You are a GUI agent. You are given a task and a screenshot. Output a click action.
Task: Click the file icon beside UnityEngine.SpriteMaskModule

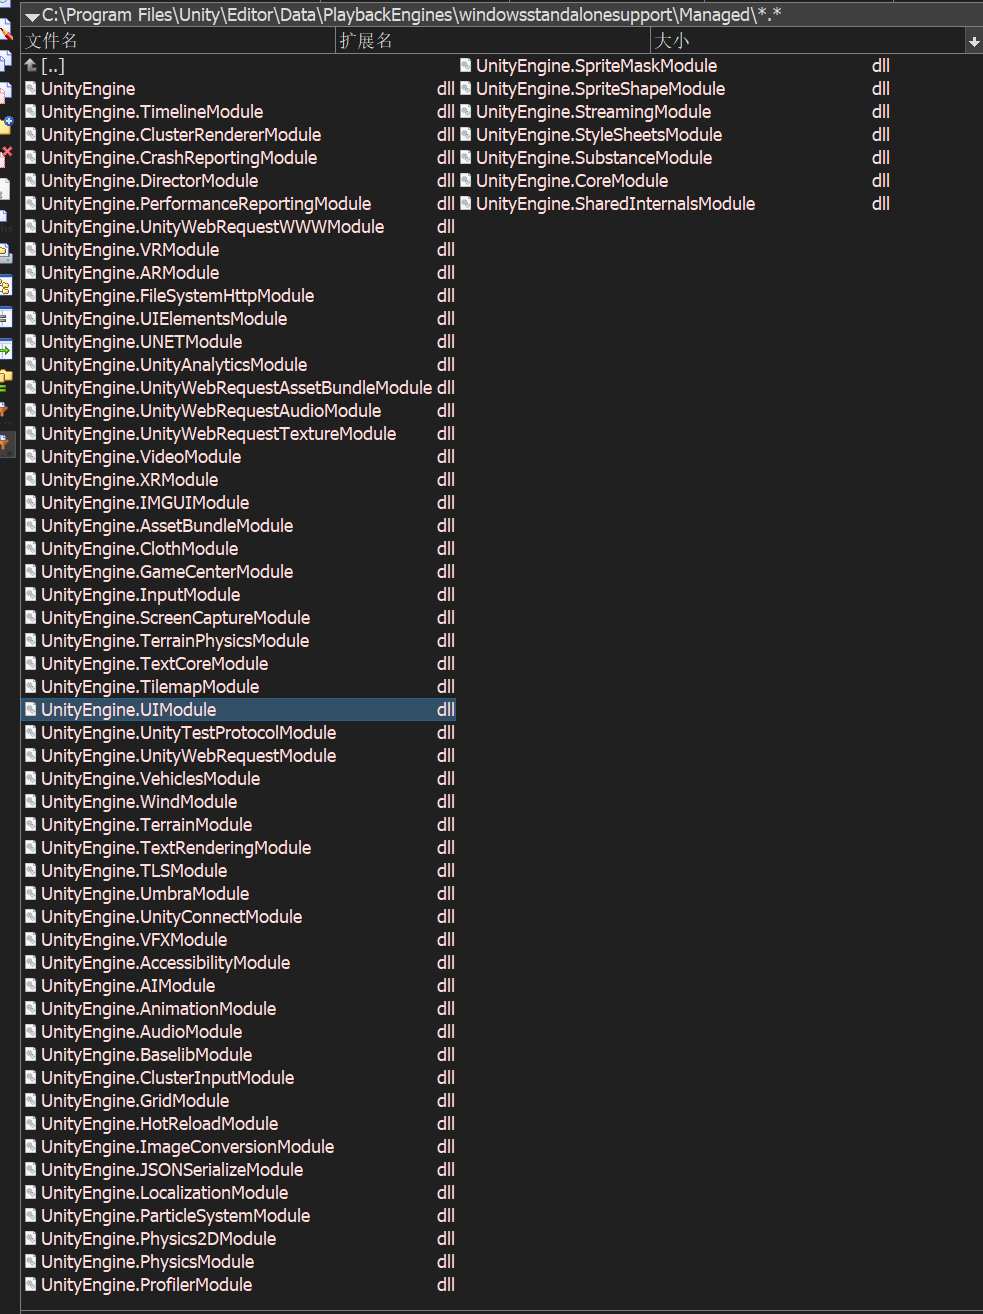click(x=466, y=65)
